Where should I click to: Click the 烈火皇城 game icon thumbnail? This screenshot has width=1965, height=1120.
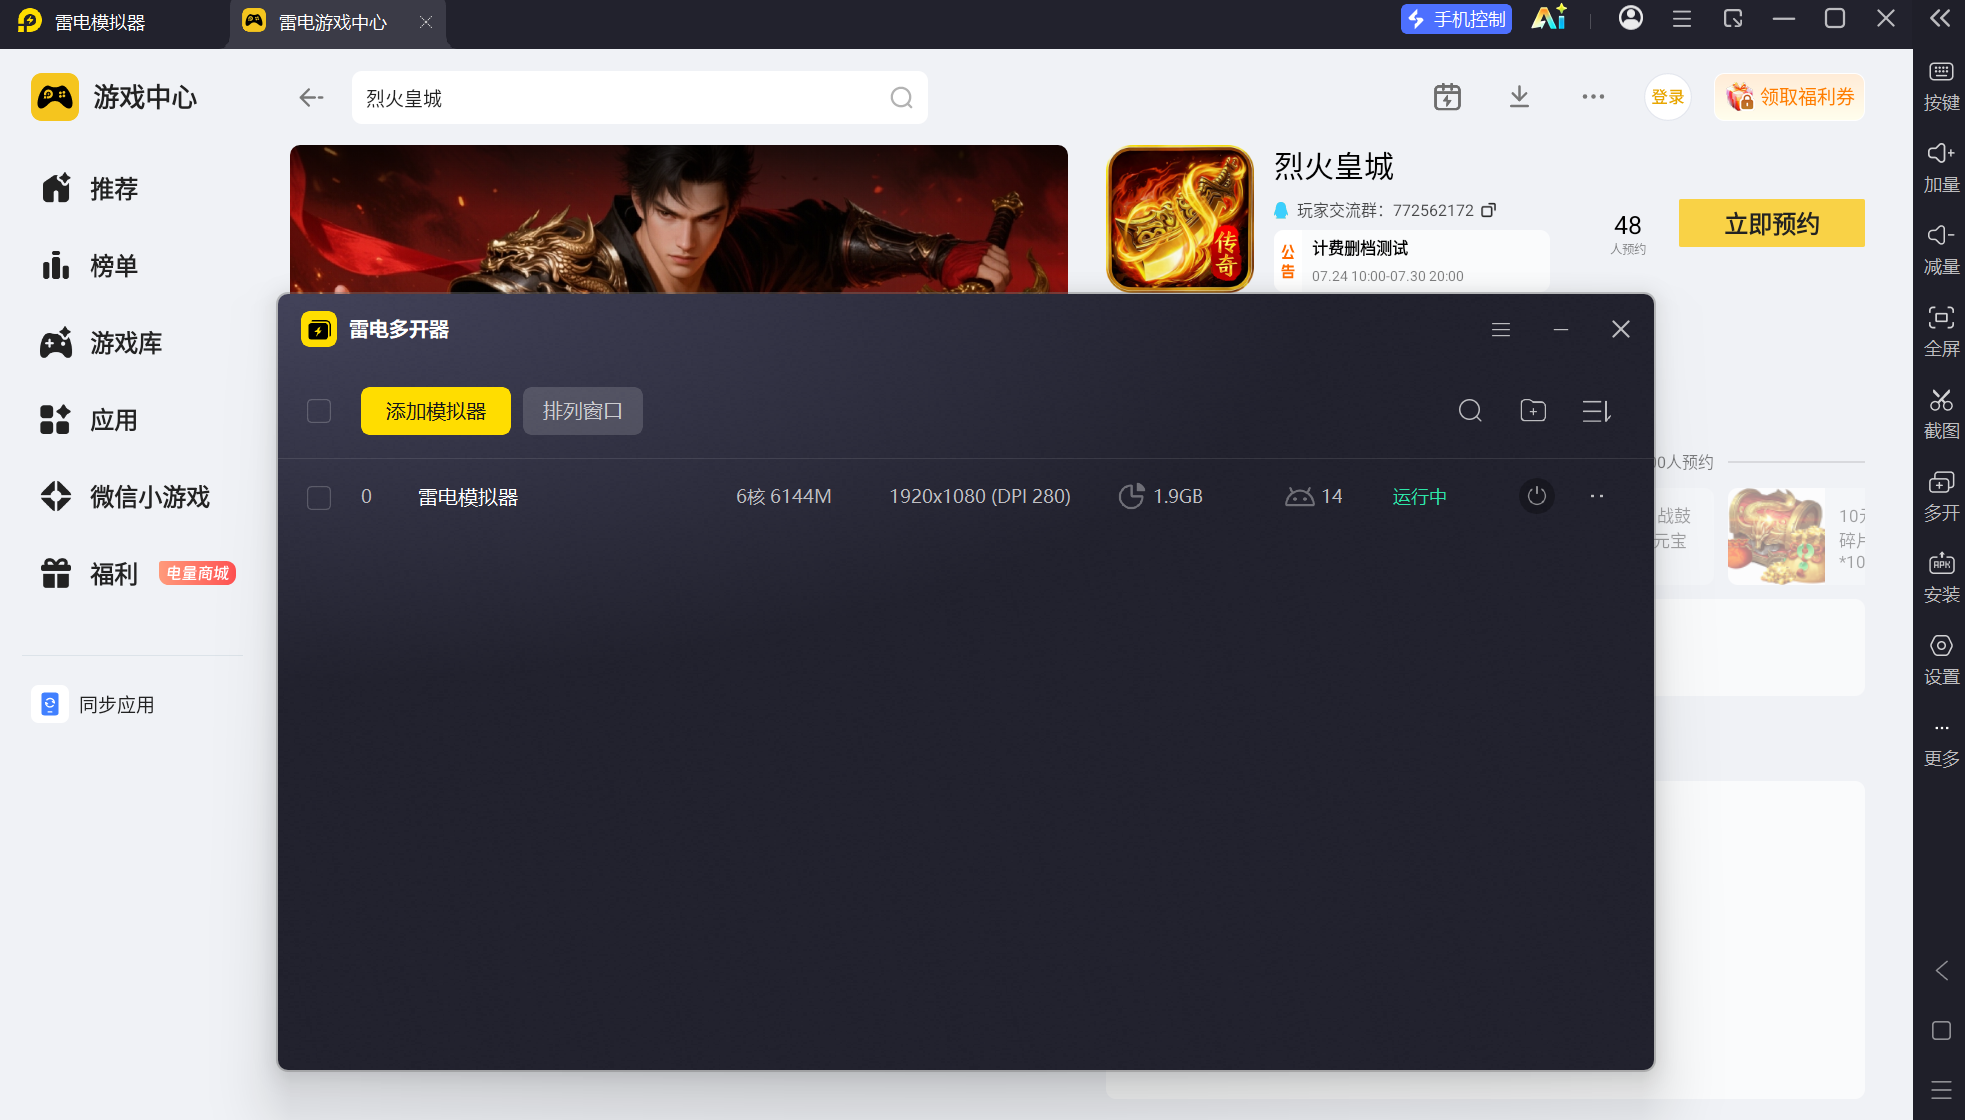pos(1180,219)
